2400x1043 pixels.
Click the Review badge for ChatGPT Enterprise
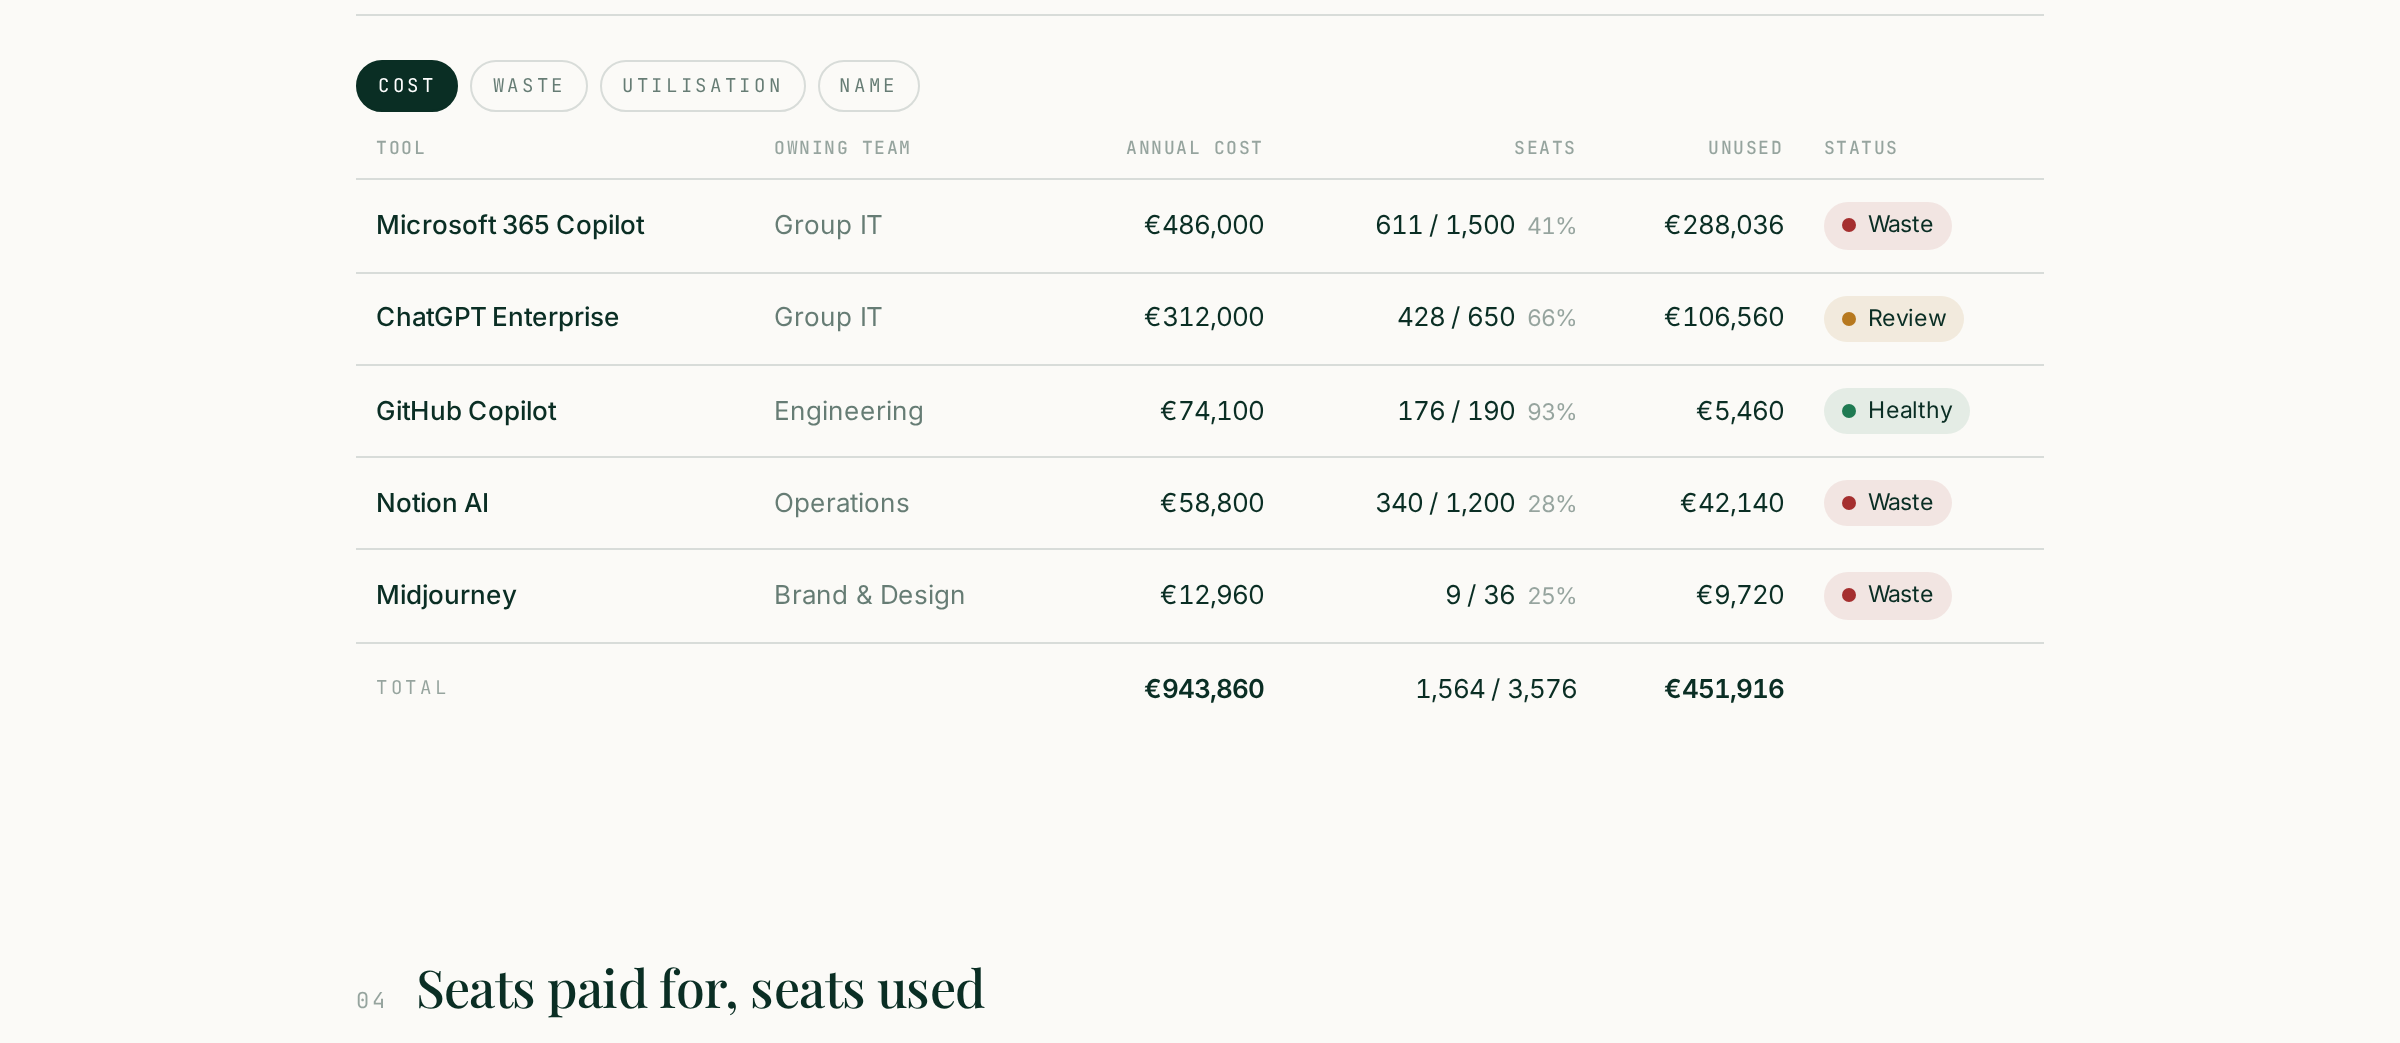coord(1894,319)
